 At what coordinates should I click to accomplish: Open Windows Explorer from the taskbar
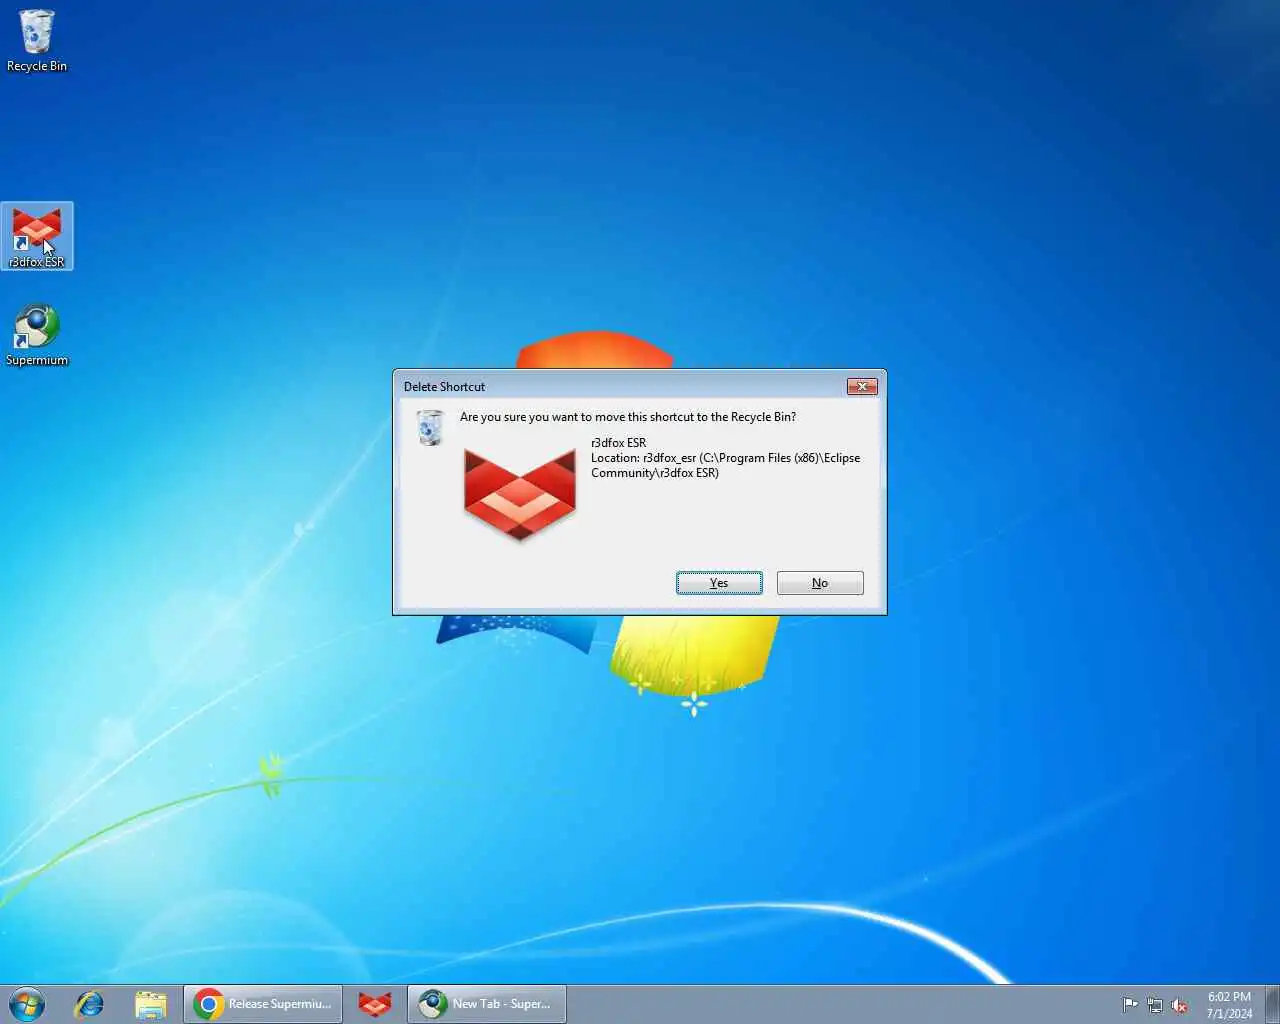click(151, 1004)
